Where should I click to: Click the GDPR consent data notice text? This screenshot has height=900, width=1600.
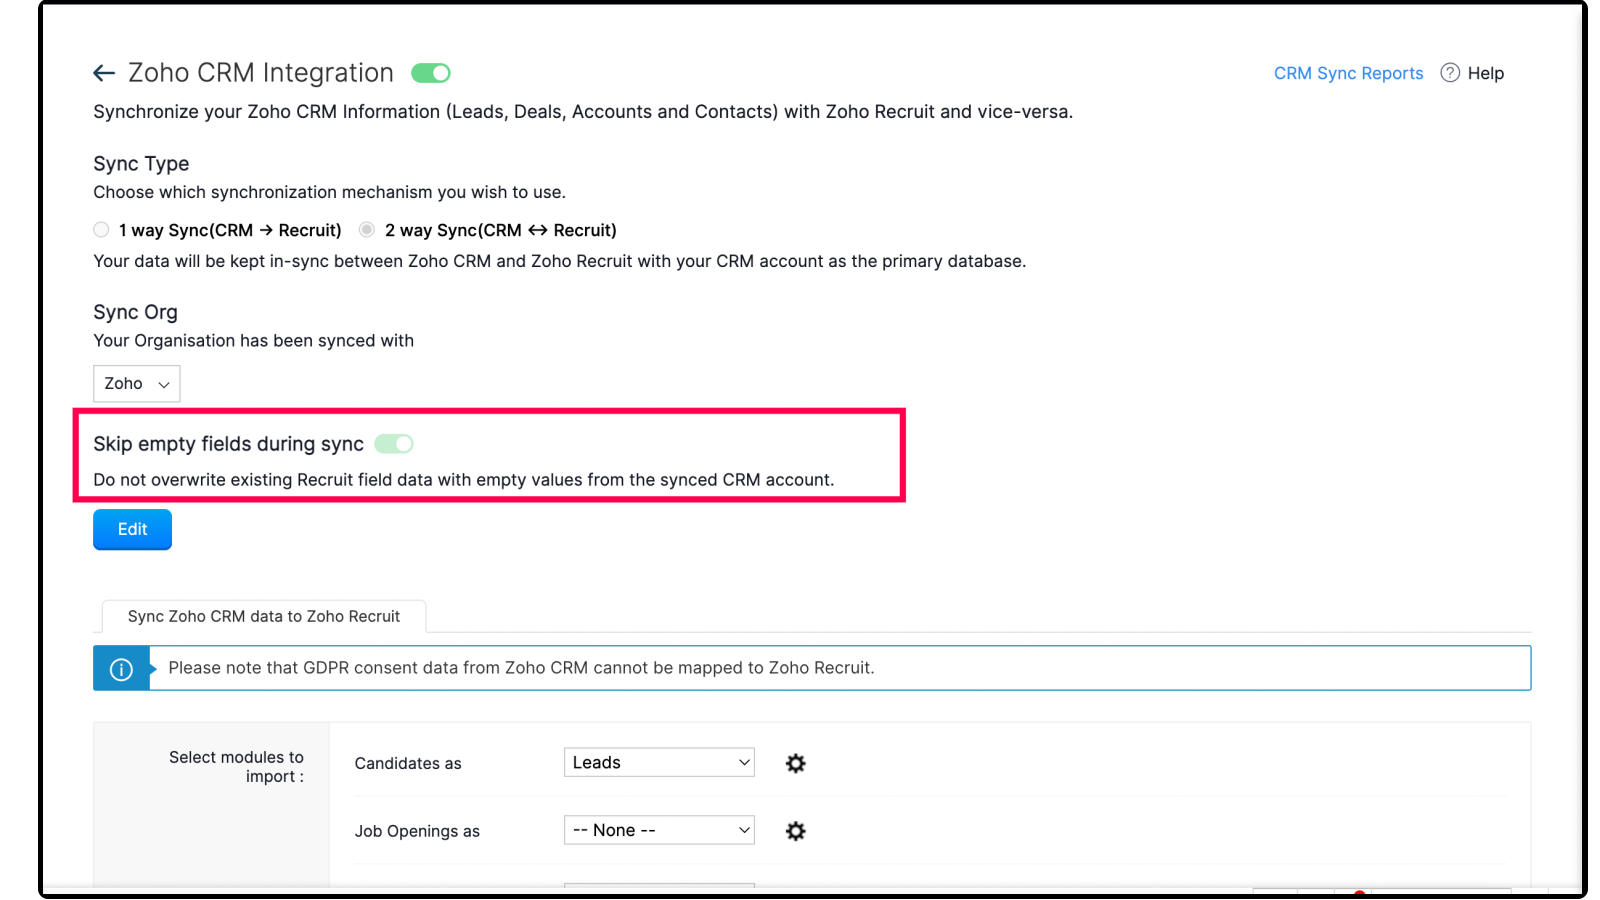(521, 668)
